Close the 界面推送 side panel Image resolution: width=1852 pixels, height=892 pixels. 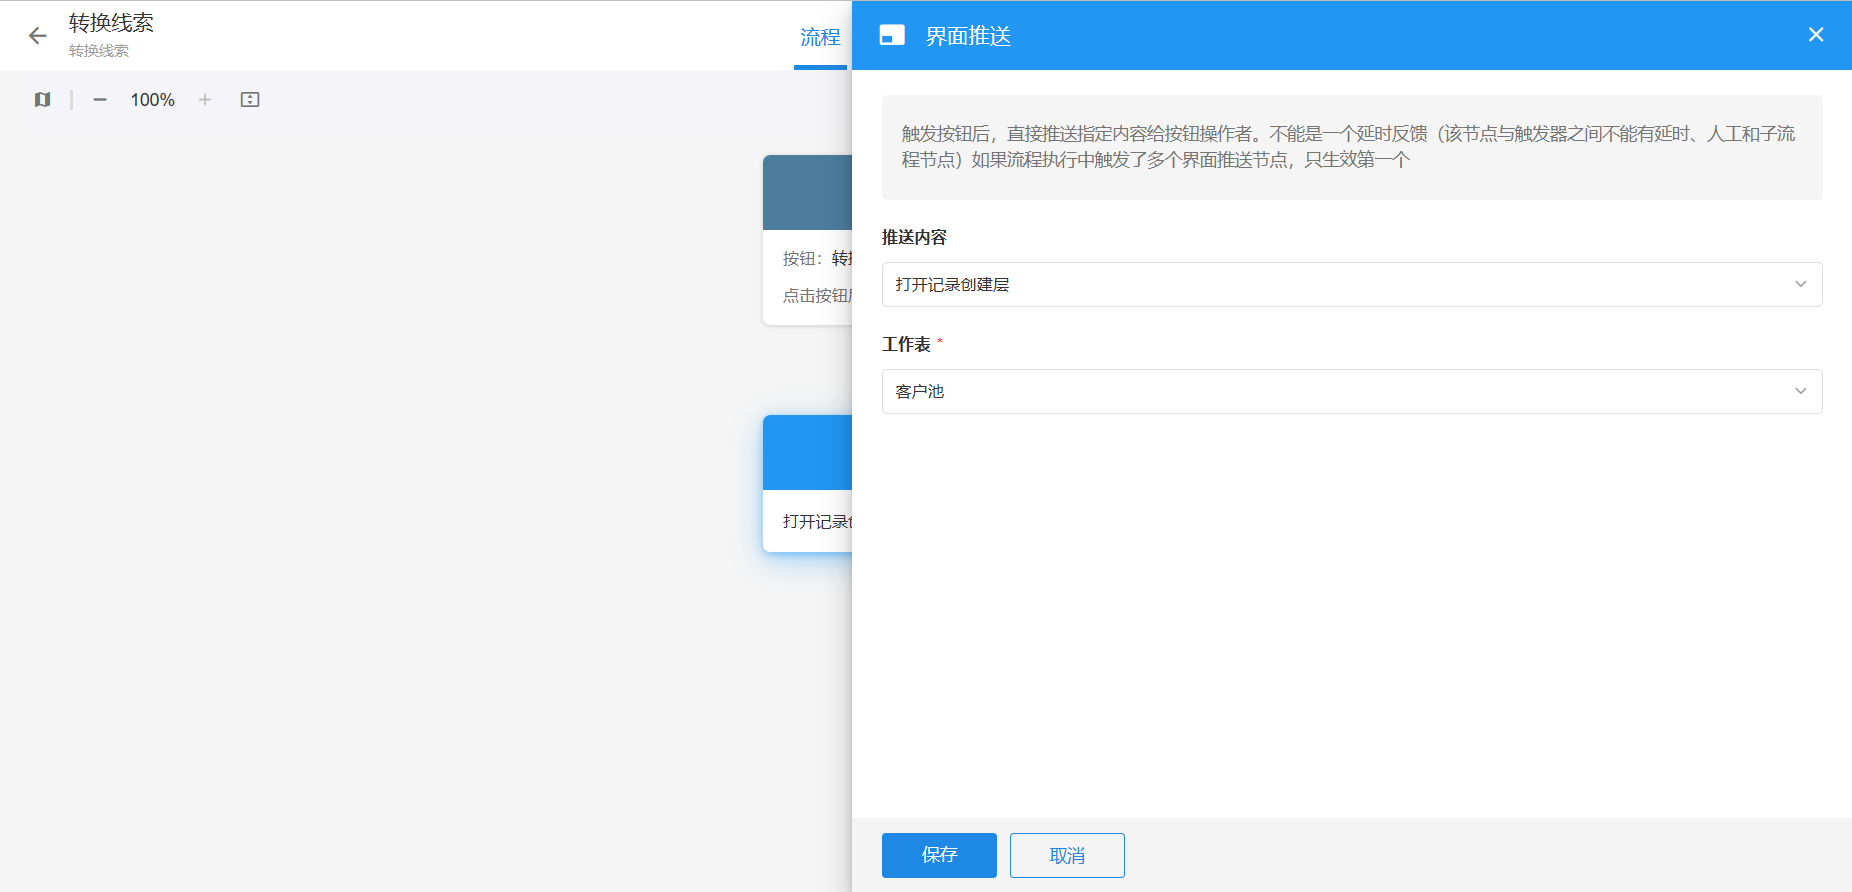(x=1816, y=35)
